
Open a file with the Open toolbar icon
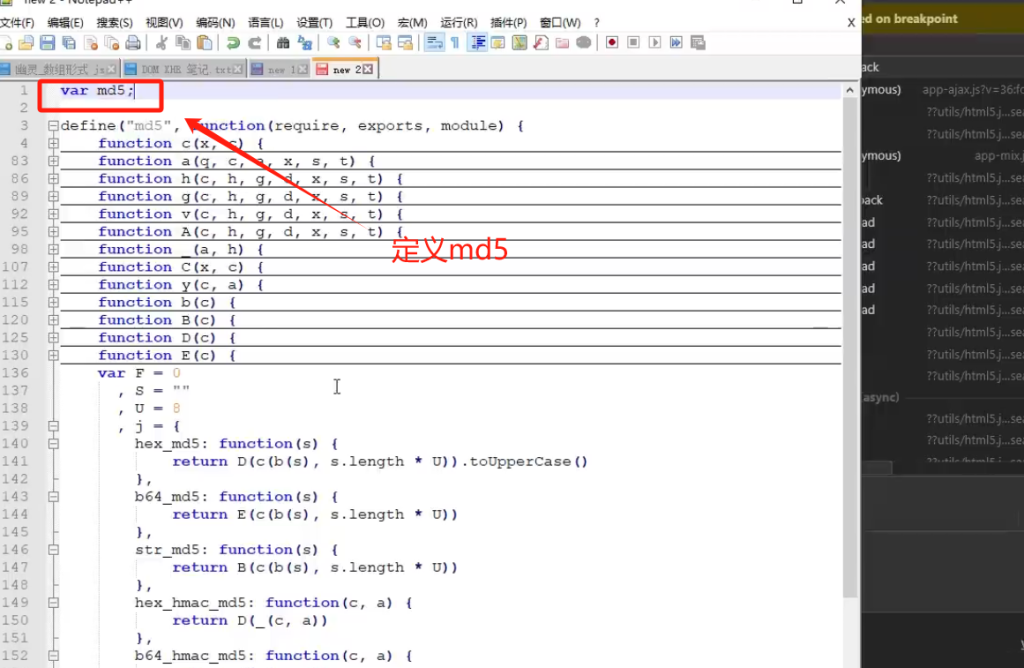26,43
